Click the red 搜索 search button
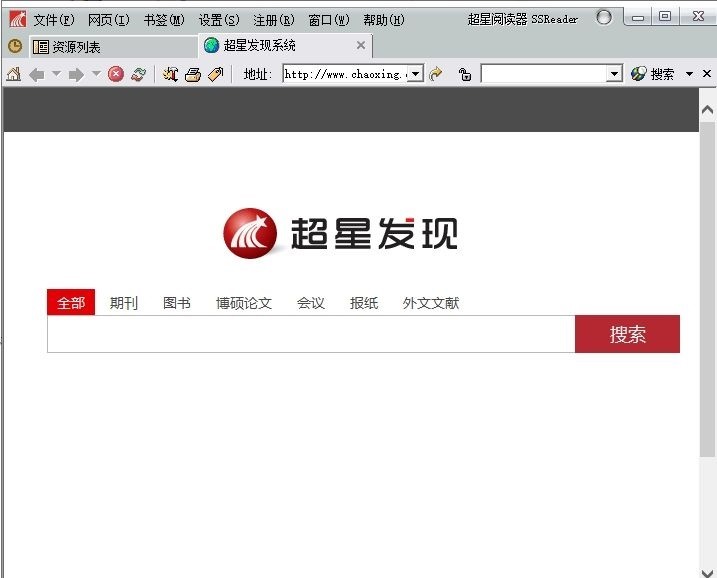This screenshot has height=578, width=717. tap(627, 334)
